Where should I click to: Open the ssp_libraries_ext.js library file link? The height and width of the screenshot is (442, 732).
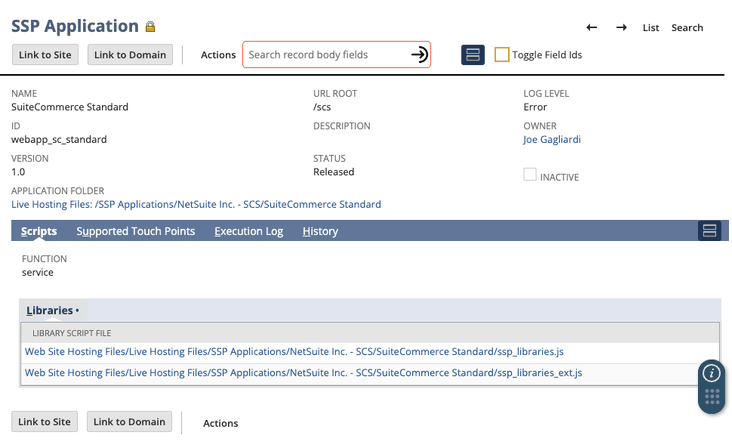pyautogui.click(x=303, y=372)
